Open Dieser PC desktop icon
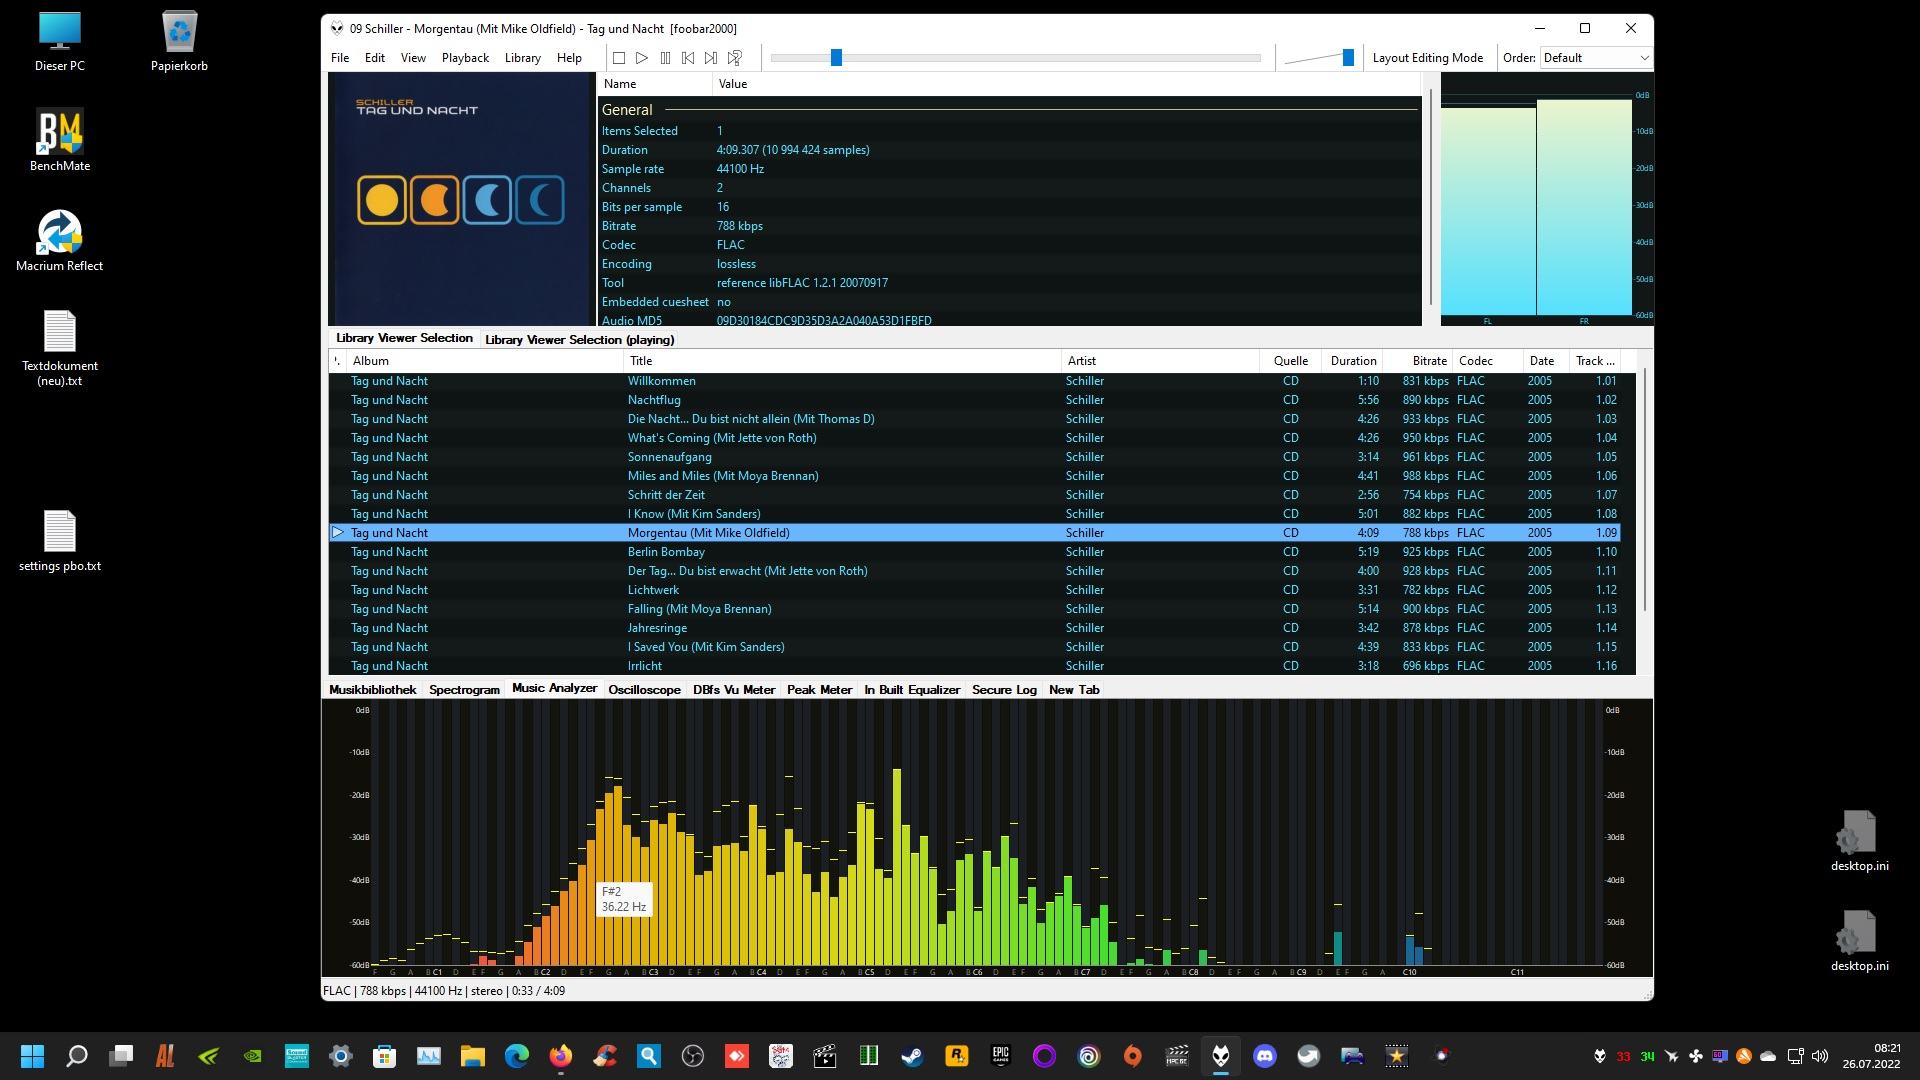 click(x=60, y=42)
